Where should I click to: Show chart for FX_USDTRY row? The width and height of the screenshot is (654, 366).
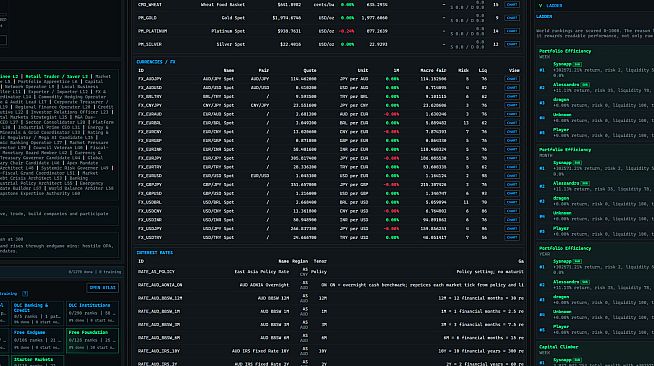point(512,238)
